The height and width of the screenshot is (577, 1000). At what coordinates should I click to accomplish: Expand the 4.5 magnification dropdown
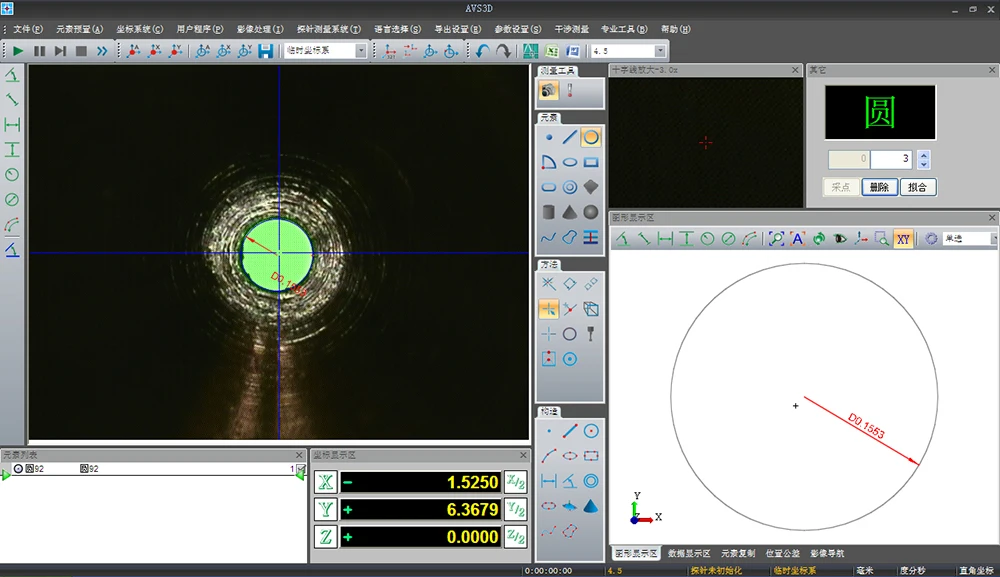[660, 51]
